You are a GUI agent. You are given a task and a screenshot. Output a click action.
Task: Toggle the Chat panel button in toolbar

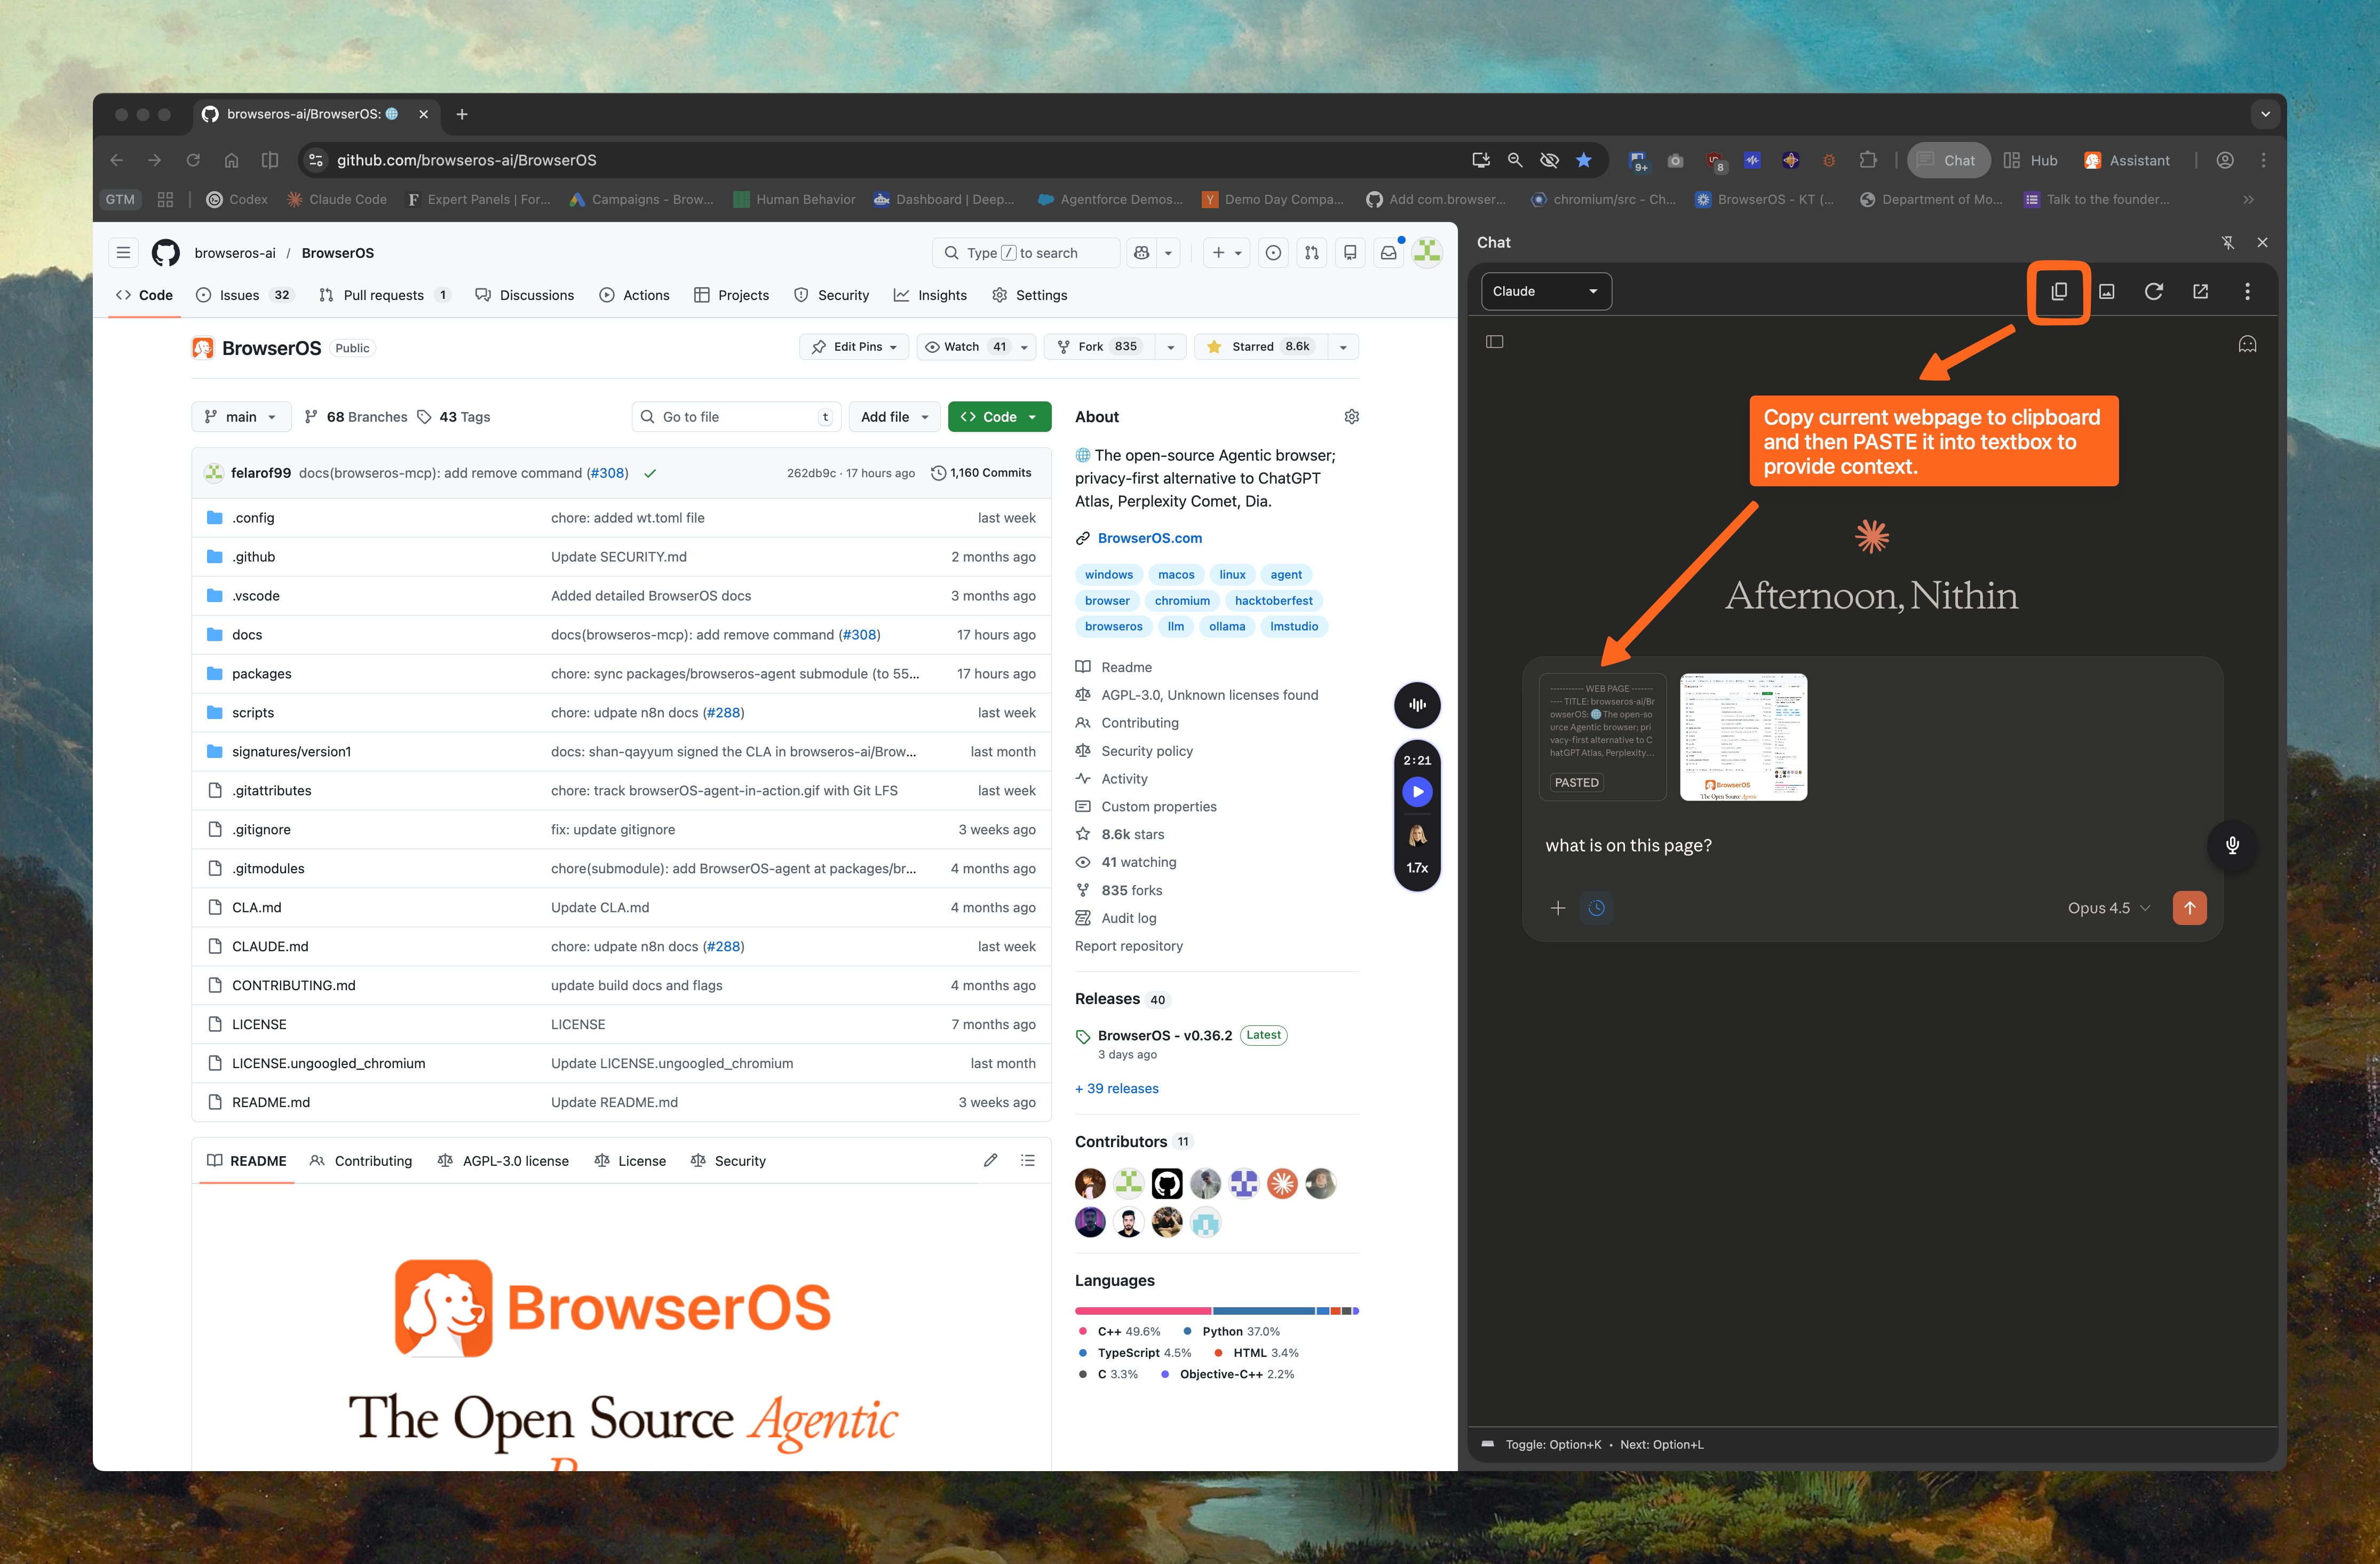point(1947,160)
